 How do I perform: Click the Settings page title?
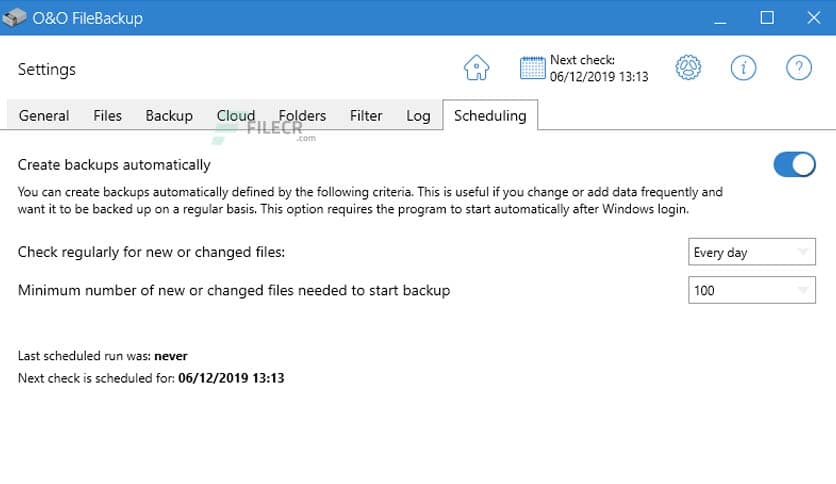(x=47, y=69)
